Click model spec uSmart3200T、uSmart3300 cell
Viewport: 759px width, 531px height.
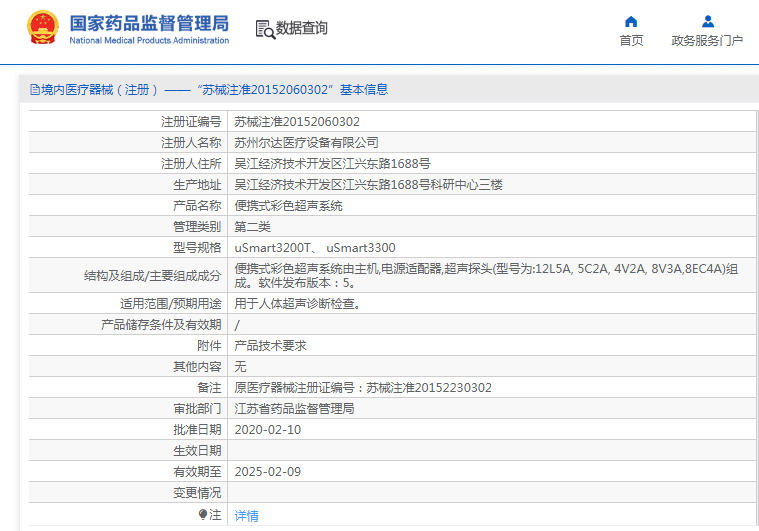pos(315,248)
